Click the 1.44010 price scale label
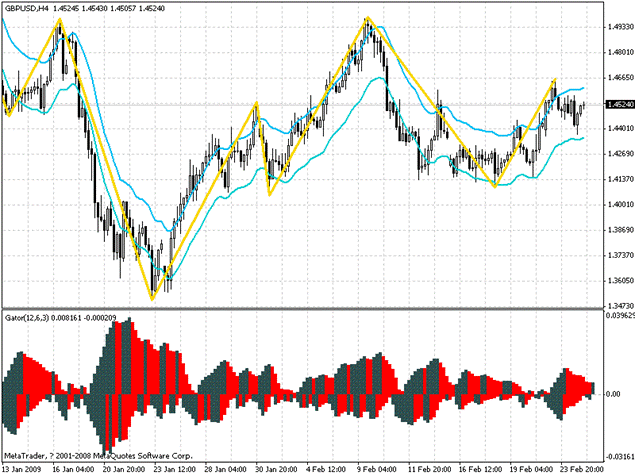Viewport: 635px width, 476px height. 620,128
